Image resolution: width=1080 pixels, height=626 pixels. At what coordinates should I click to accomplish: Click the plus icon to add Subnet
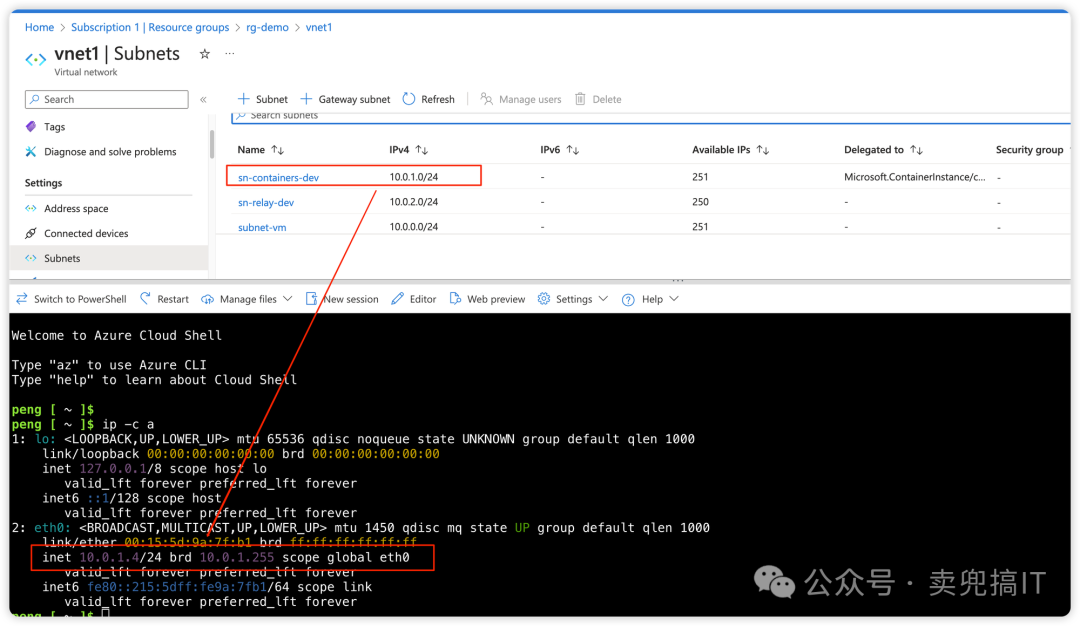[243, 99]
